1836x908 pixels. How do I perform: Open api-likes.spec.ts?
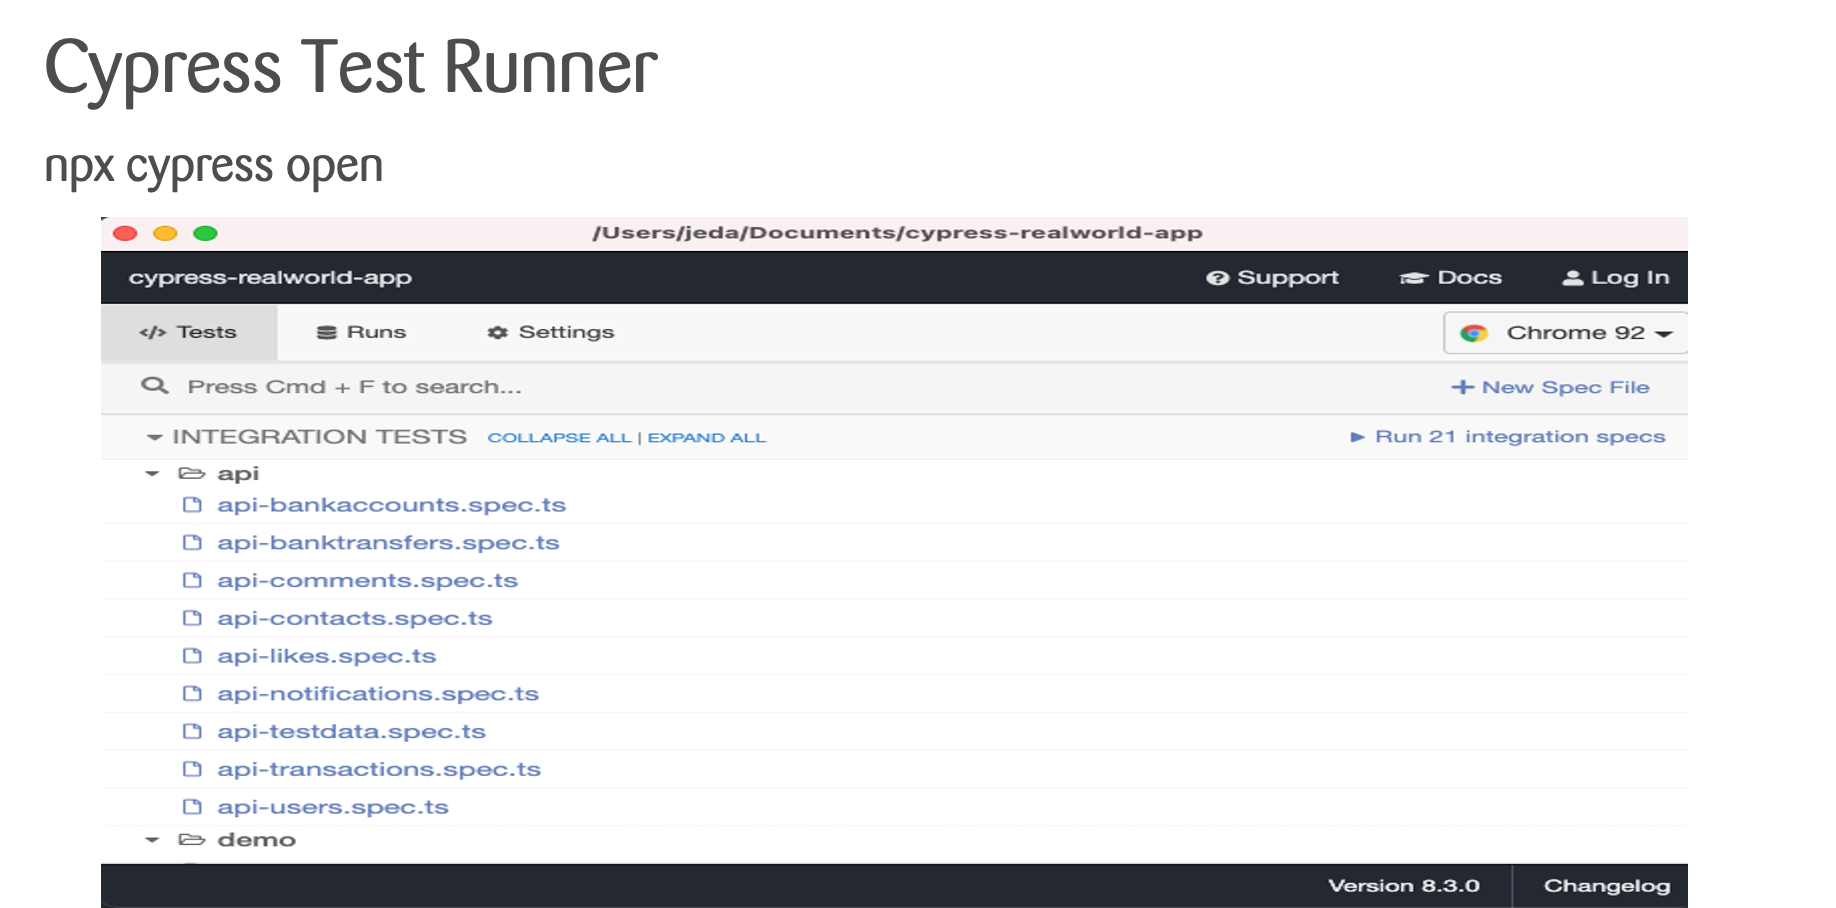[x=327, y=656]
